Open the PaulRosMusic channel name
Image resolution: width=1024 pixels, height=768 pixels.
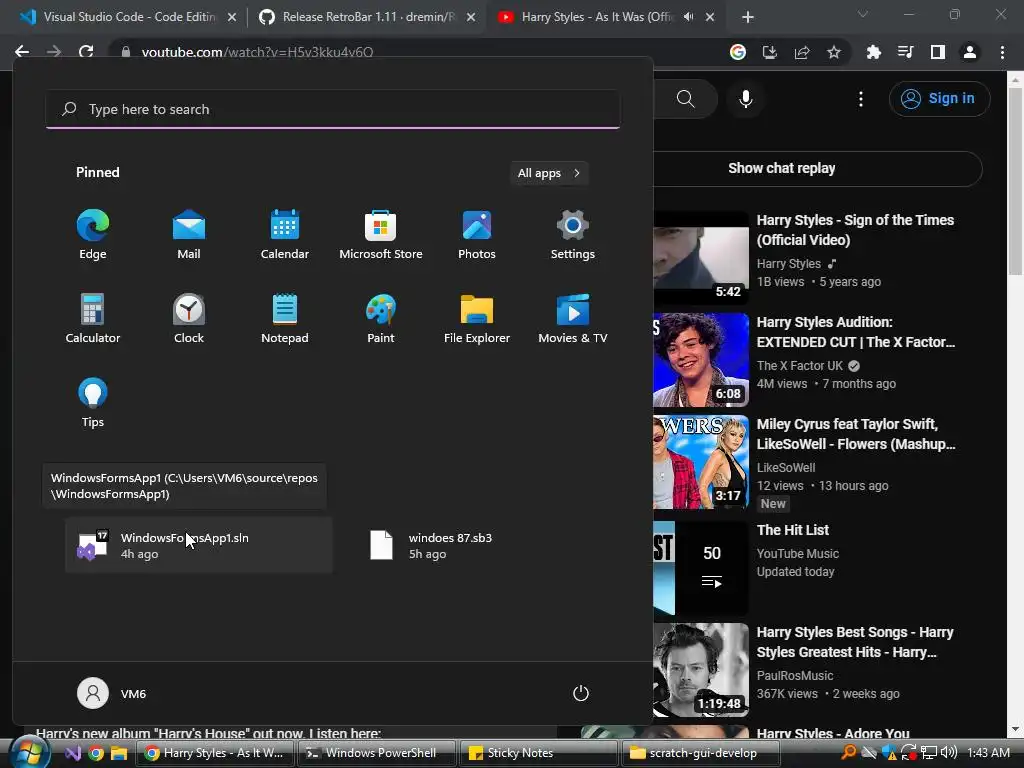795,676
